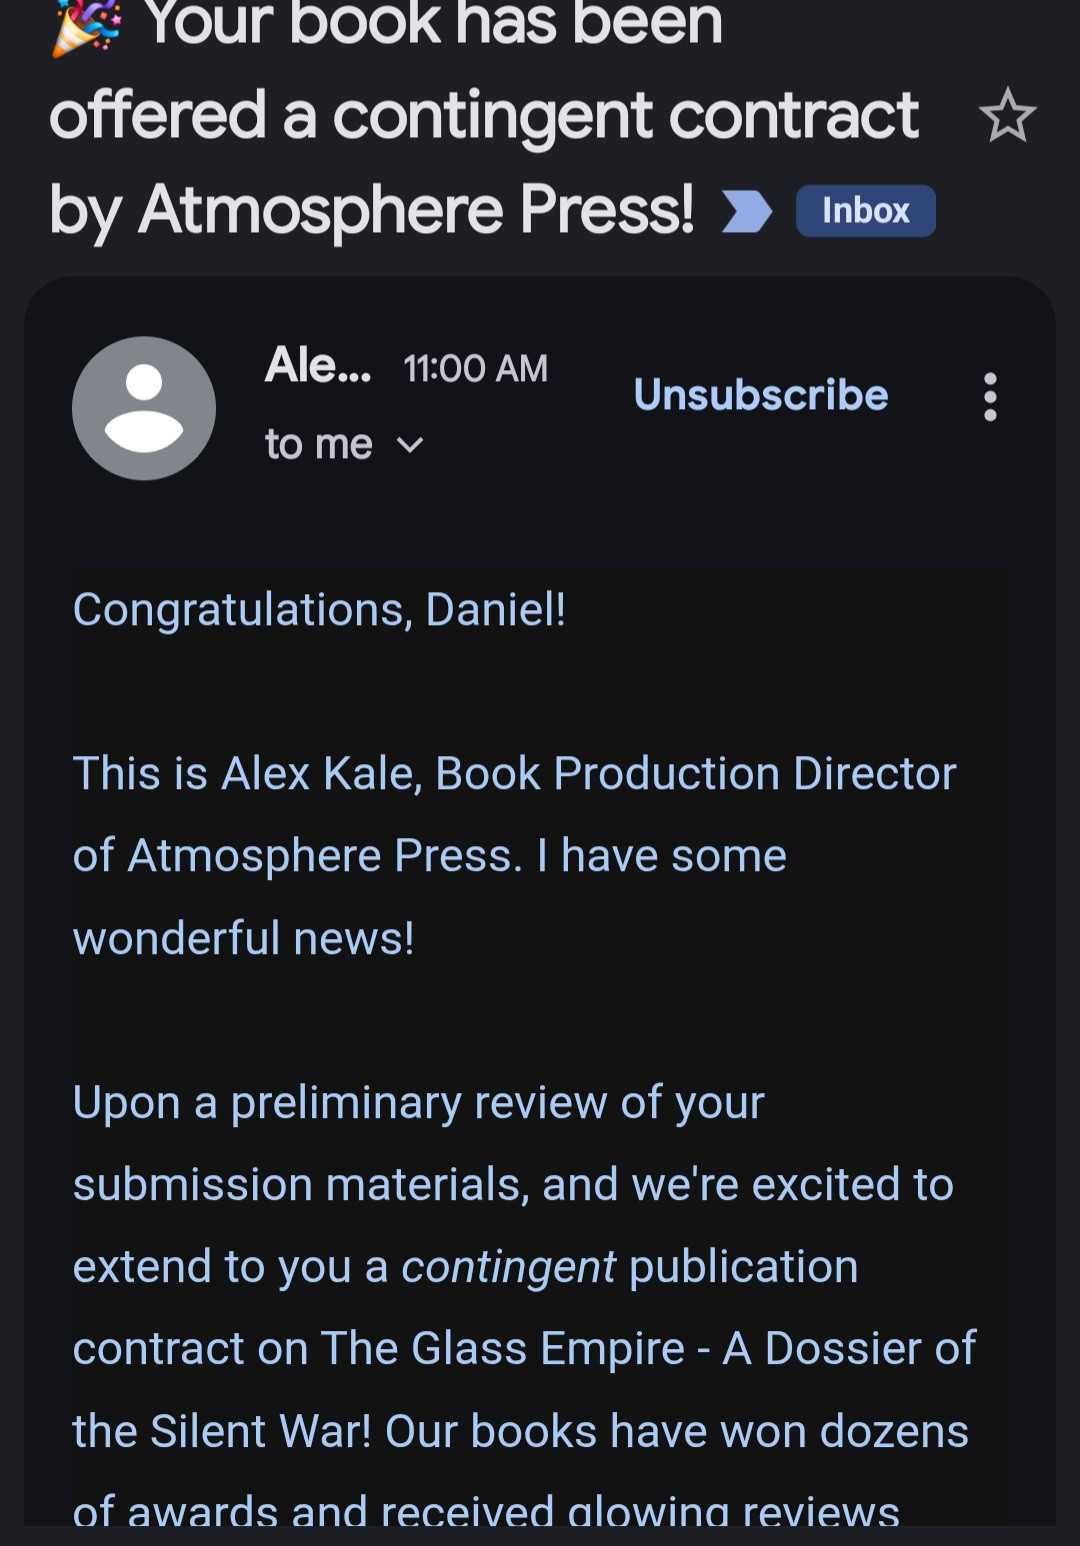Open the three-dot more options menu

pyautogui.click(x=990, y=397)
